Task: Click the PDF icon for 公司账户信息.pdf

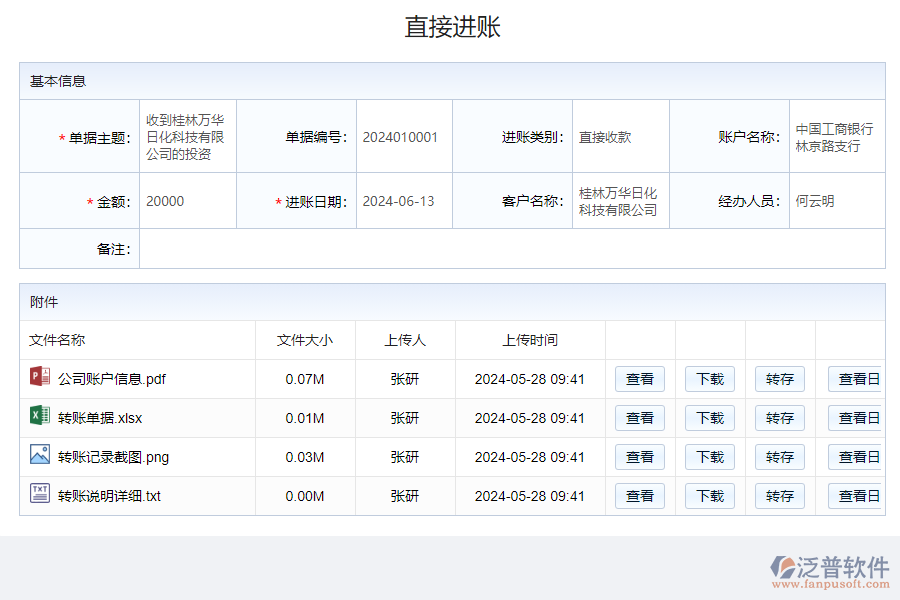Action: click(x=40, y=377)
